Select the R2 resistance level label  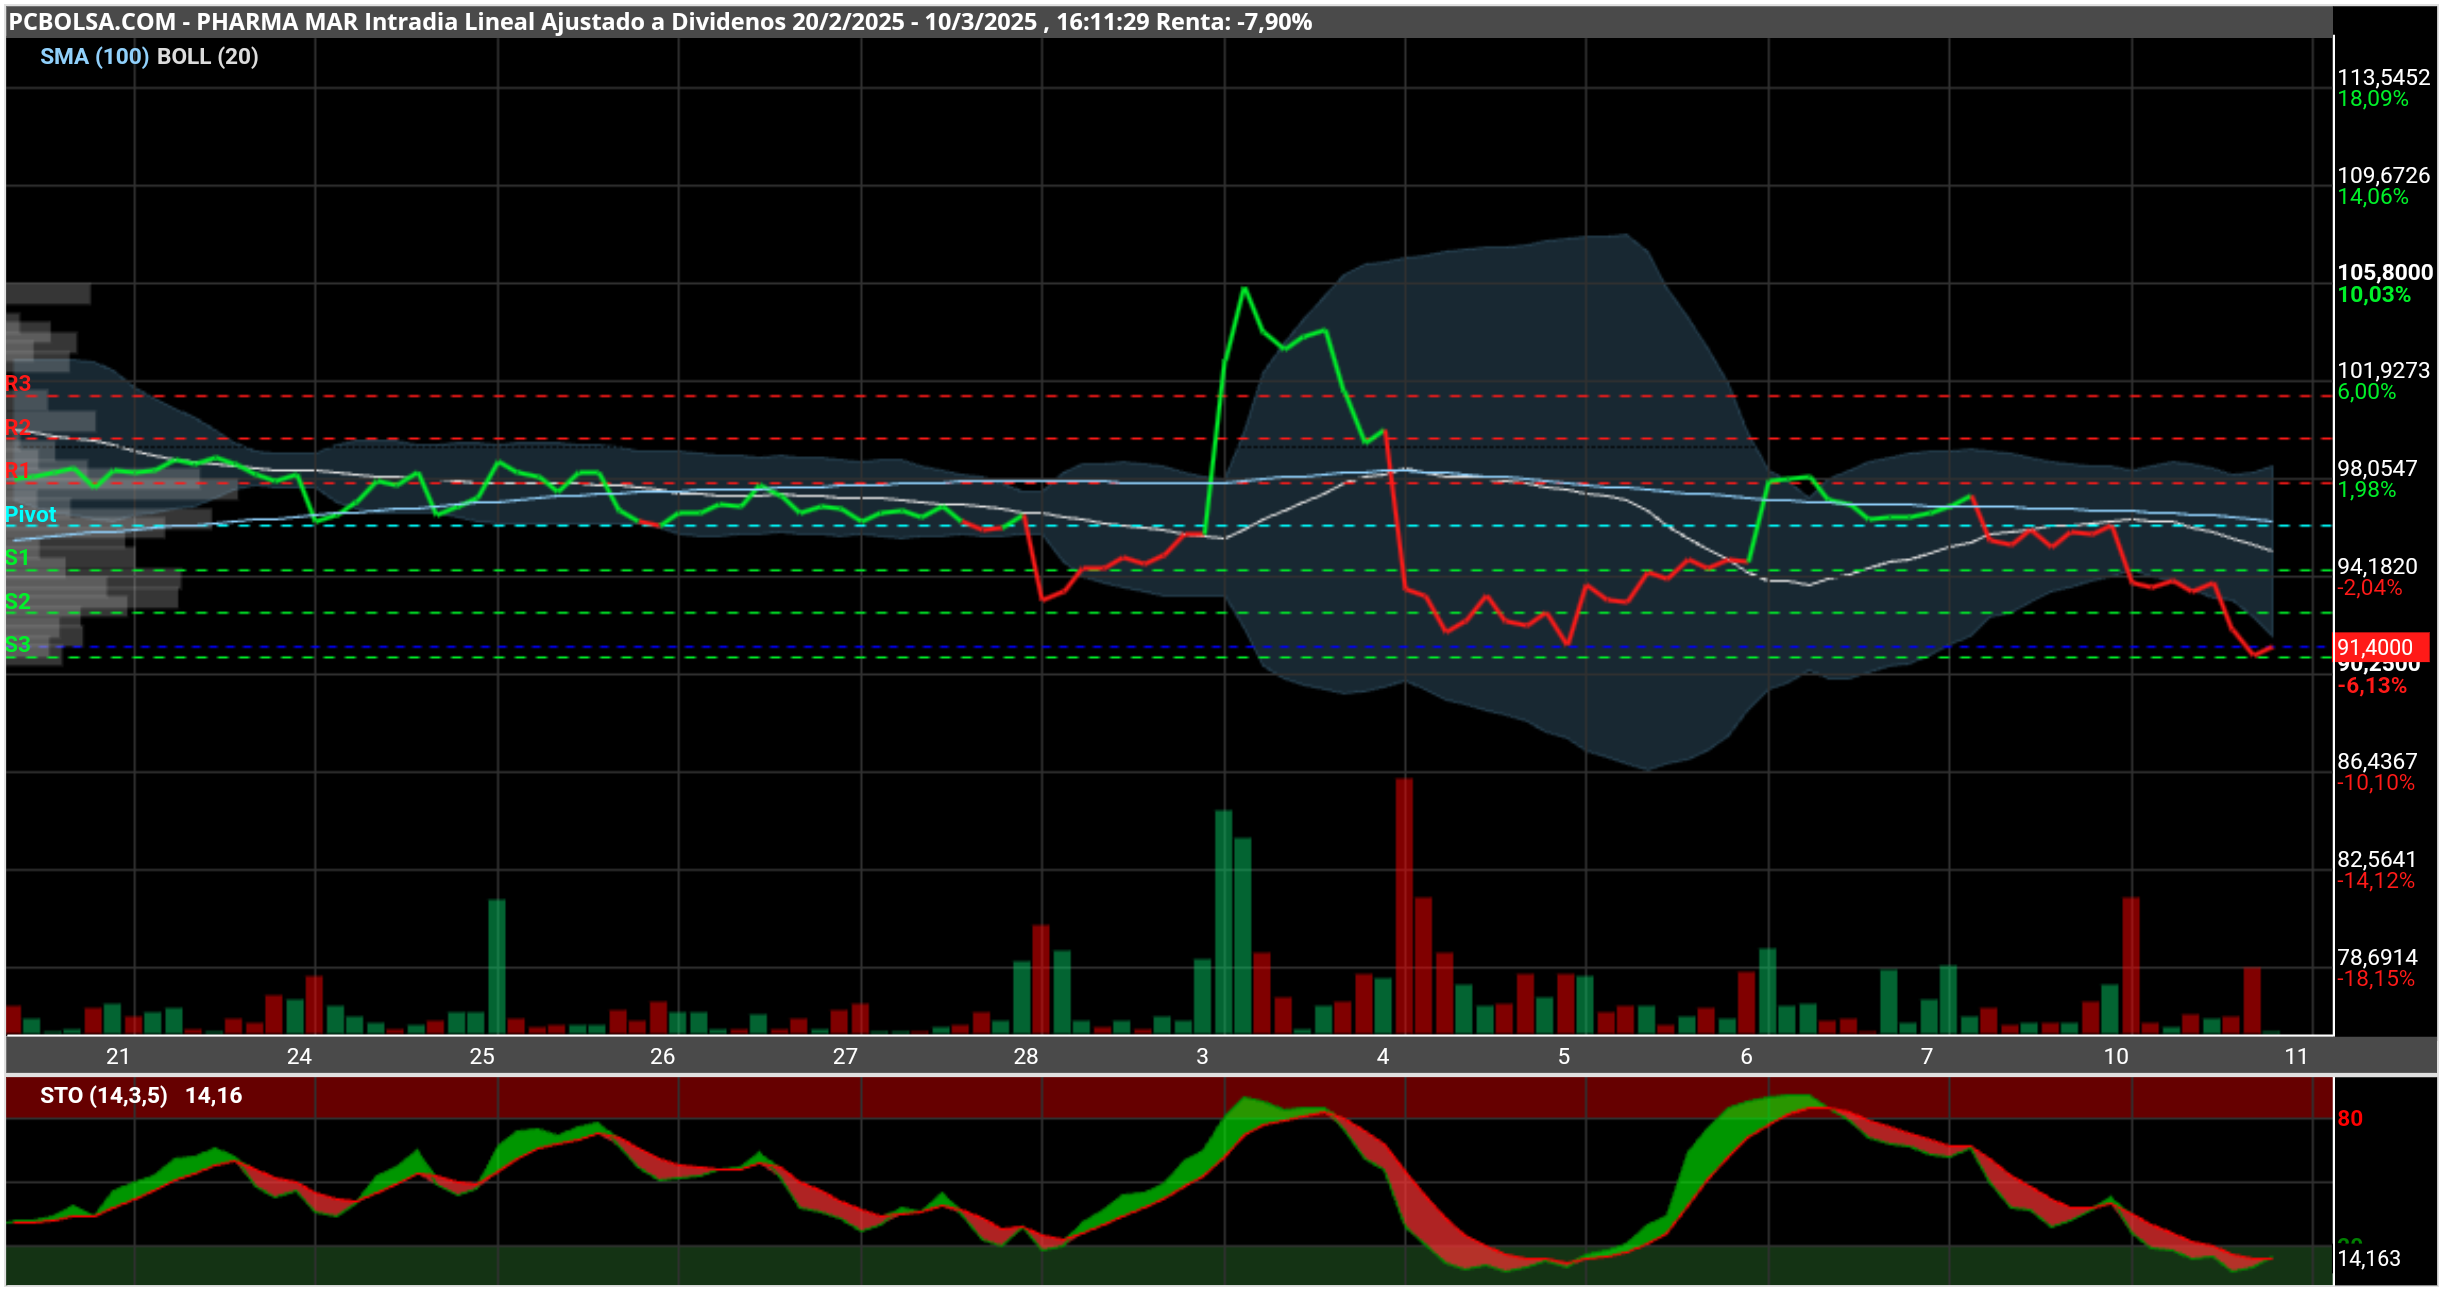(x=18, y=428)
